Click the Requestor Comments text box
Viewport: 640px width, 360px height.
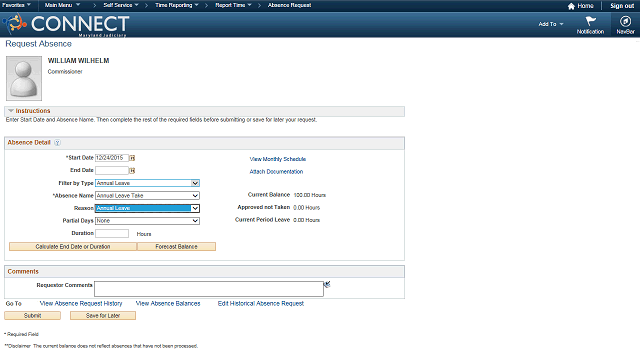pos(209,289)
